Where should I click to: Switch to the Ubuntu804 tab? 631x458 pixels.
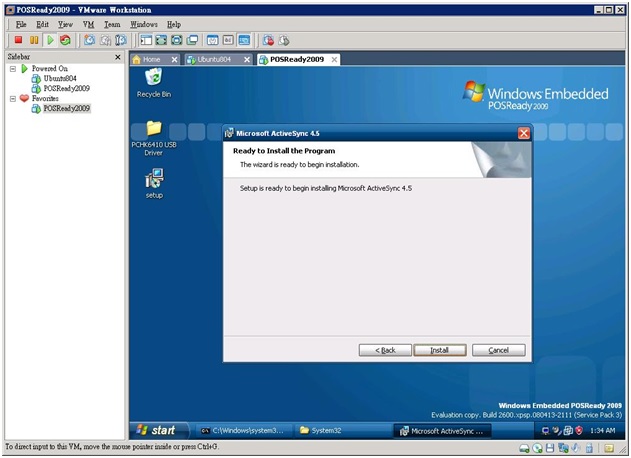point(219,60)
